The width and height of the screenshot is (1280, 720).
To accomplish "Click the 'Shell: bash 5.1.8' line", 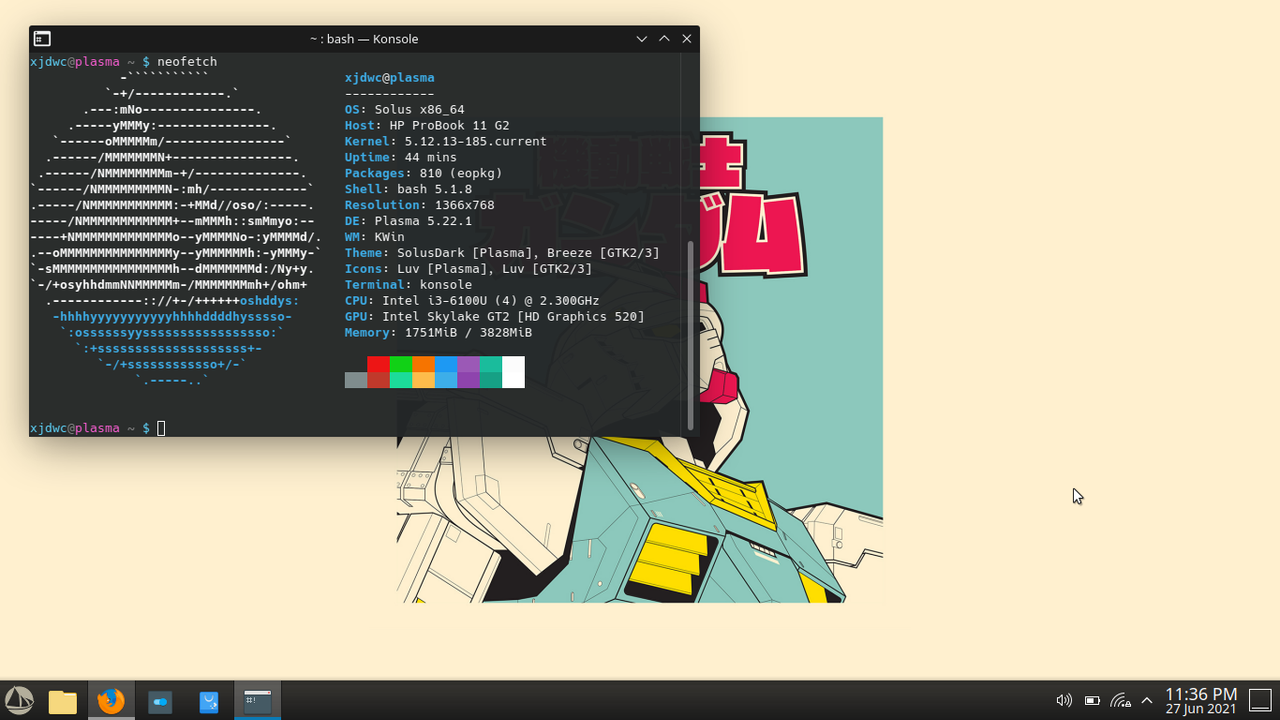I will pos(409,189).
